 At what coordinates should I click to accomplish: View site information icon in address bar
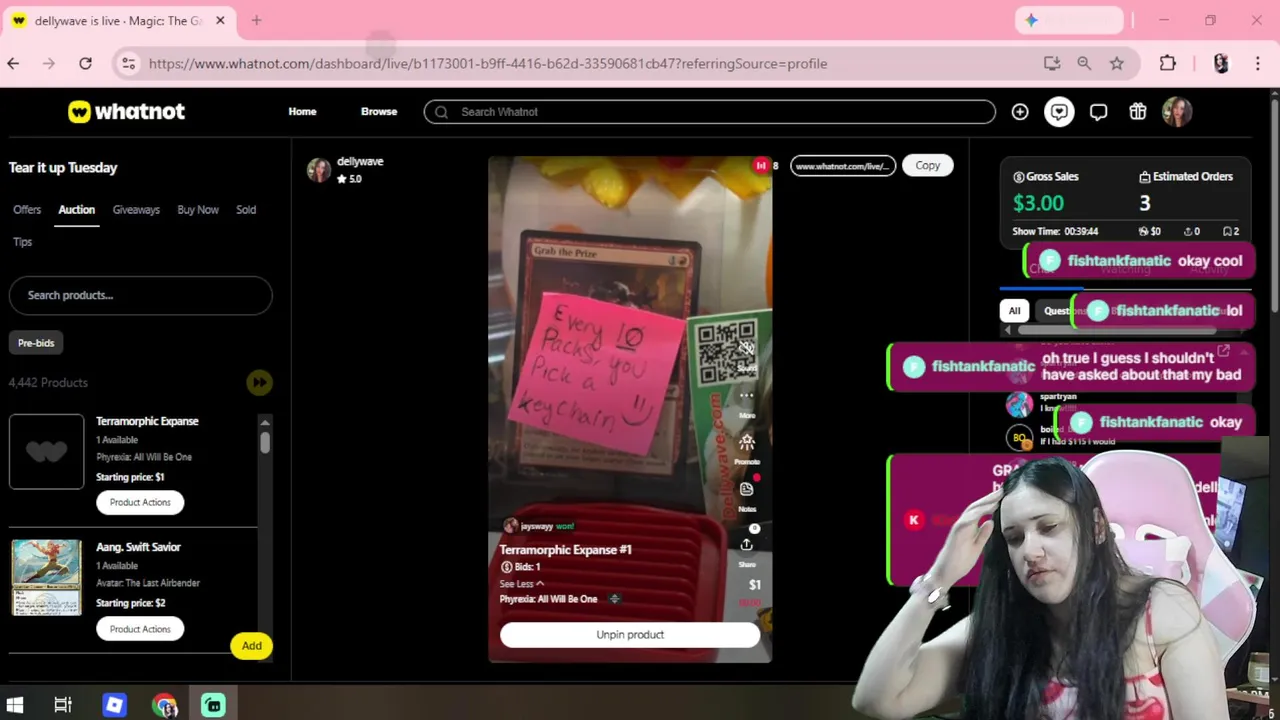128,63
